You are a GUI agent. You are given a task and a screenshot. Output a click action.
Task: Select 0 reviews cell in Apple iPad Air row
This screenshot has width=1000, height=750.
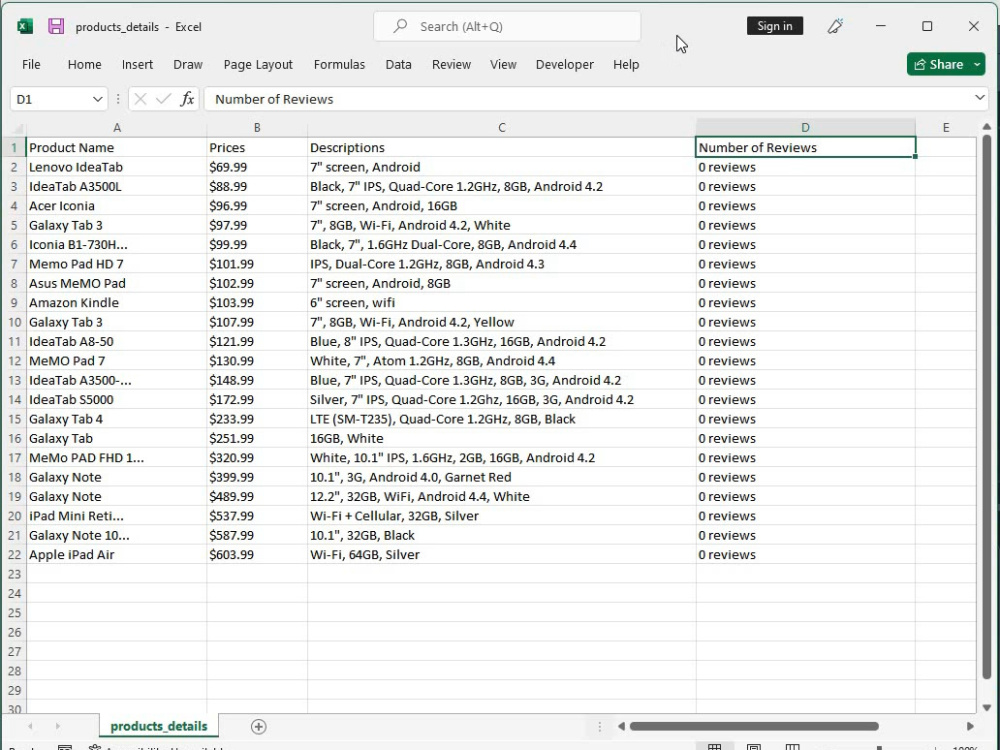coord(805,555)
